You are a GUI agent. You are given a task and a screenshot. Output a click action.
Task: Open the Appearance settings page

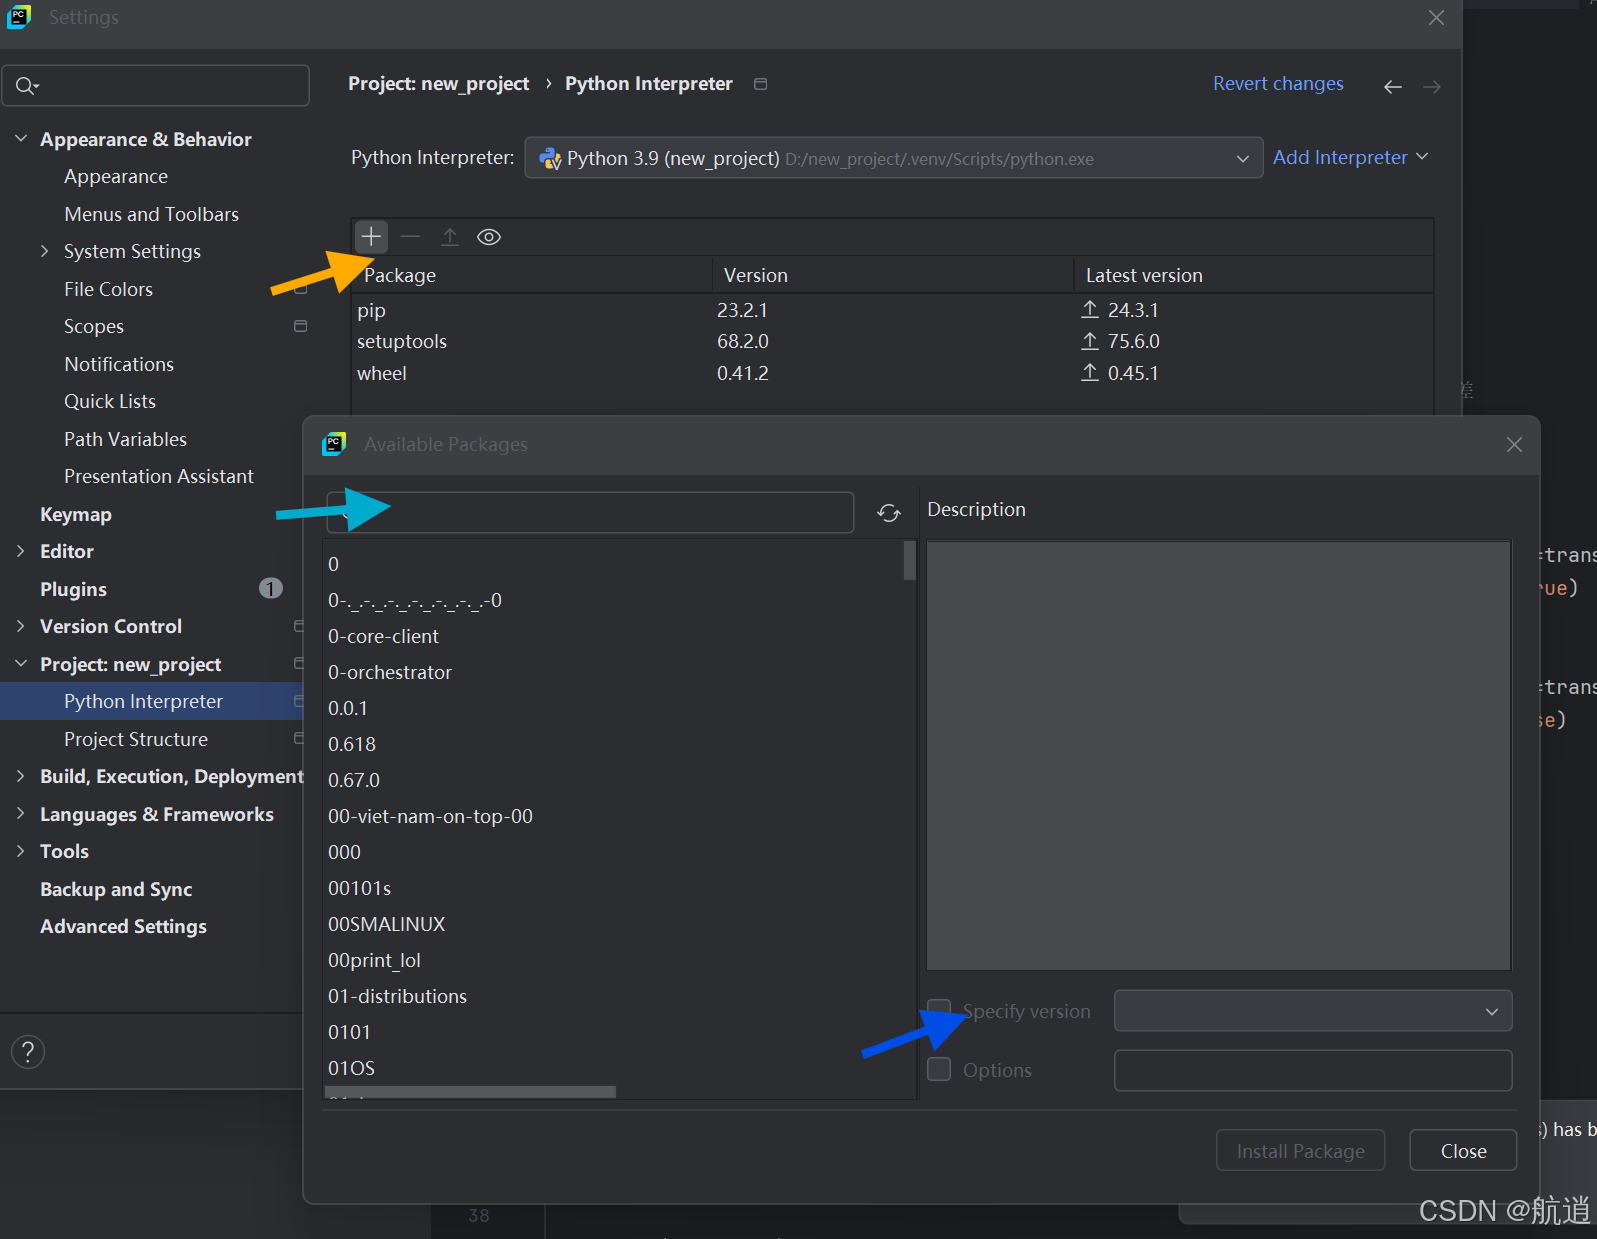coord(116,176)
